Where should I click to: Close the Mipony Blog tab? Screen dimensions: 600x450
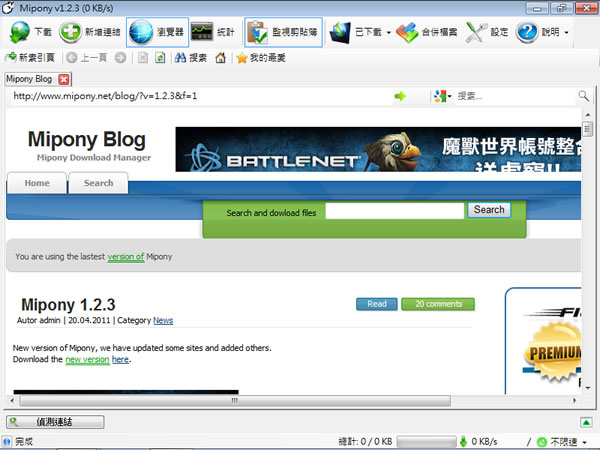[64, 79]
